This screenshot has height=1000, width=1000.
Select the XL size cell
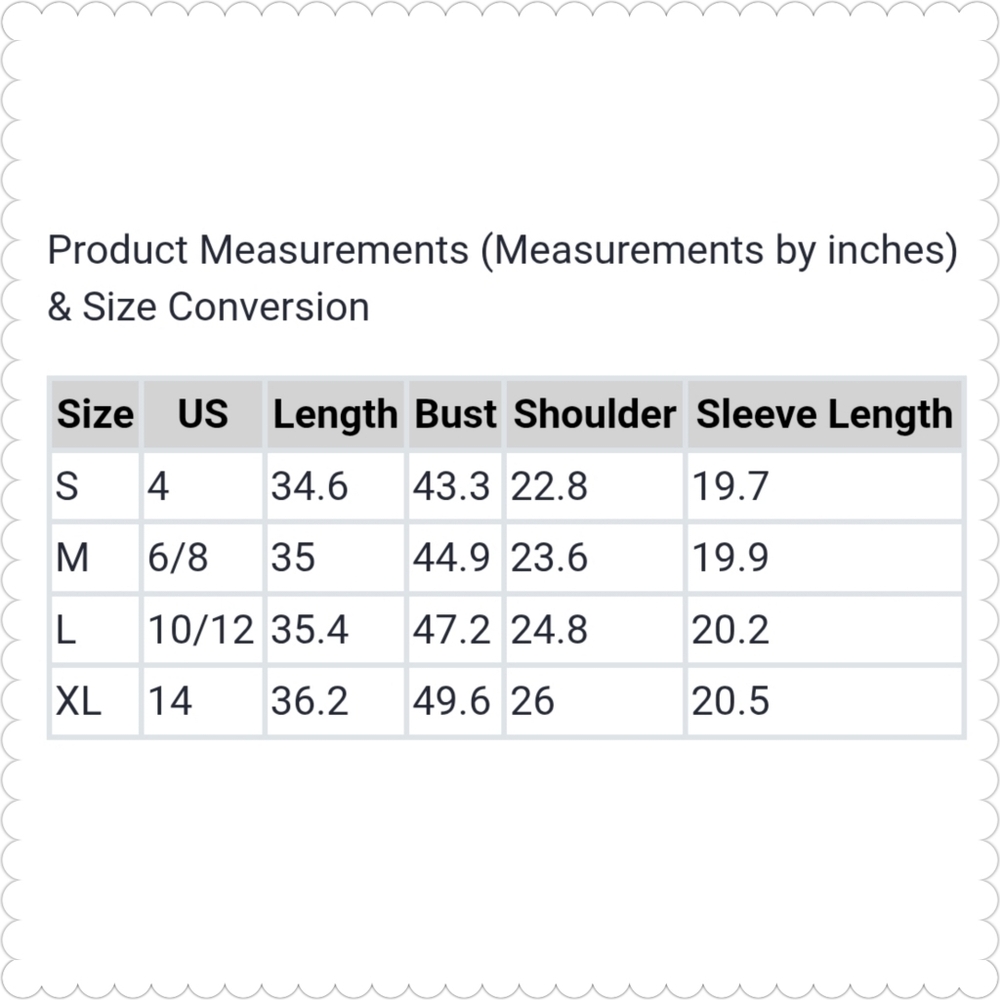click(x=95, y=702)
